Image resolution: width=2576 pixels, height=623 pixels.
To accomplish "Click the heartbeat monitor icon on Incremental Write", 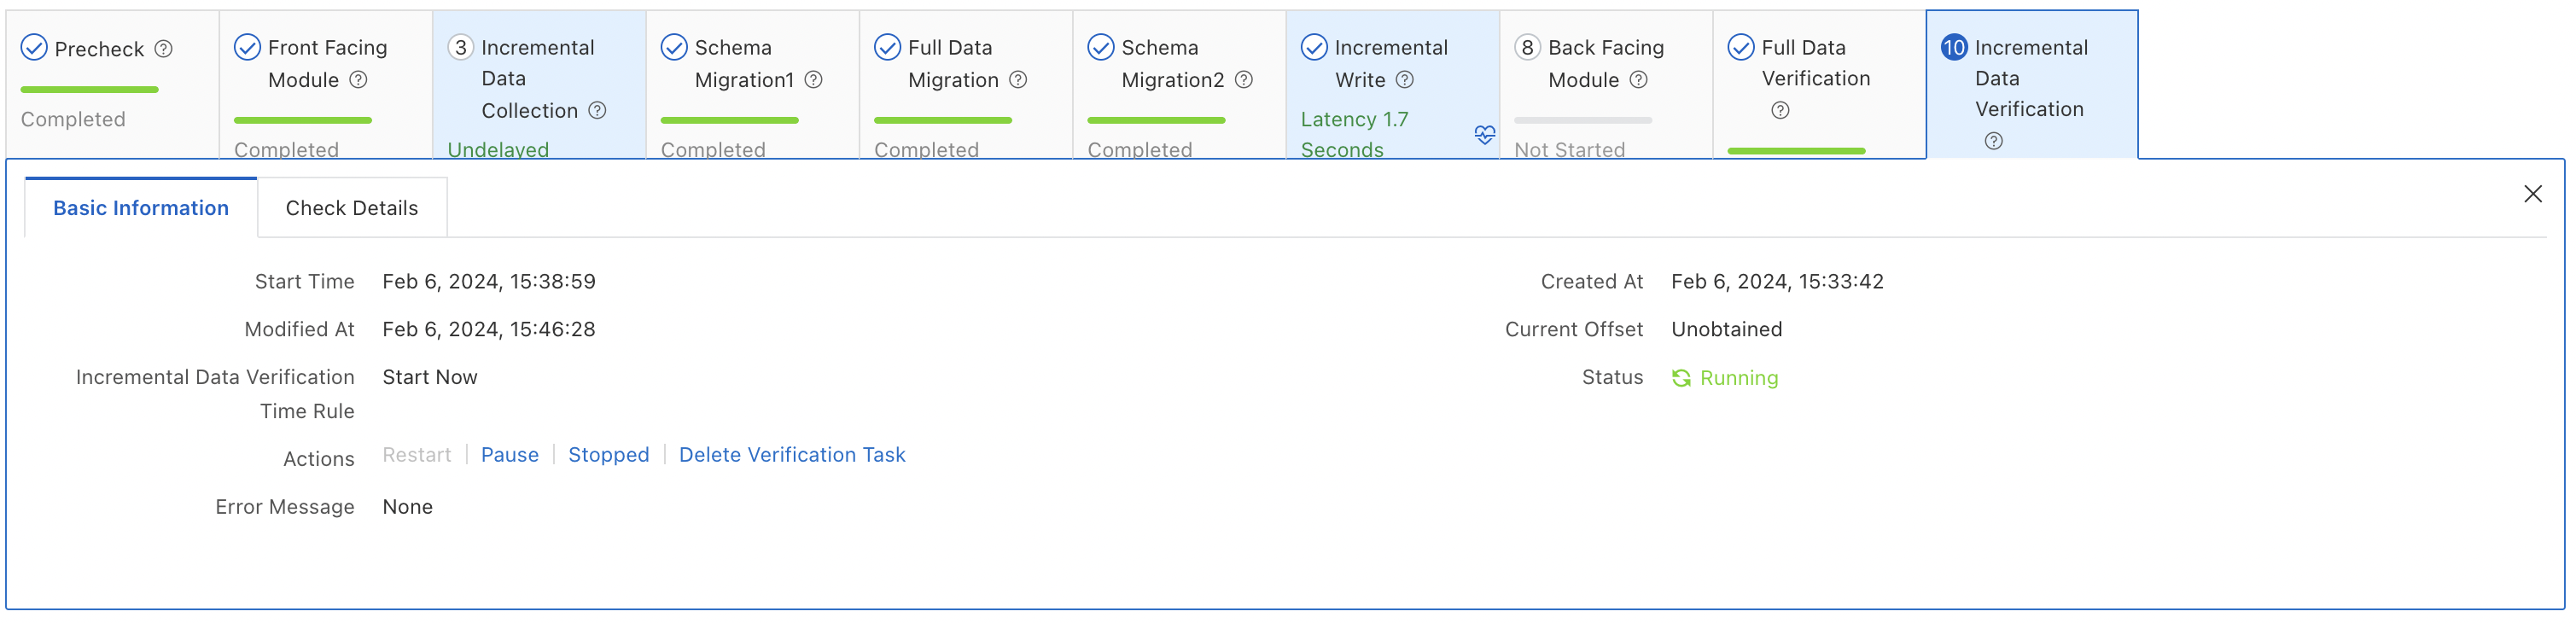I will click(x=1484, y=135).
